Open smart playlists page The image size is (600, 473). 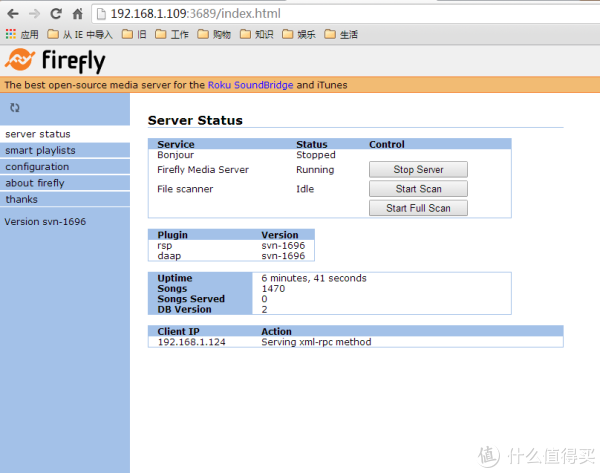[x=40, y=150]
